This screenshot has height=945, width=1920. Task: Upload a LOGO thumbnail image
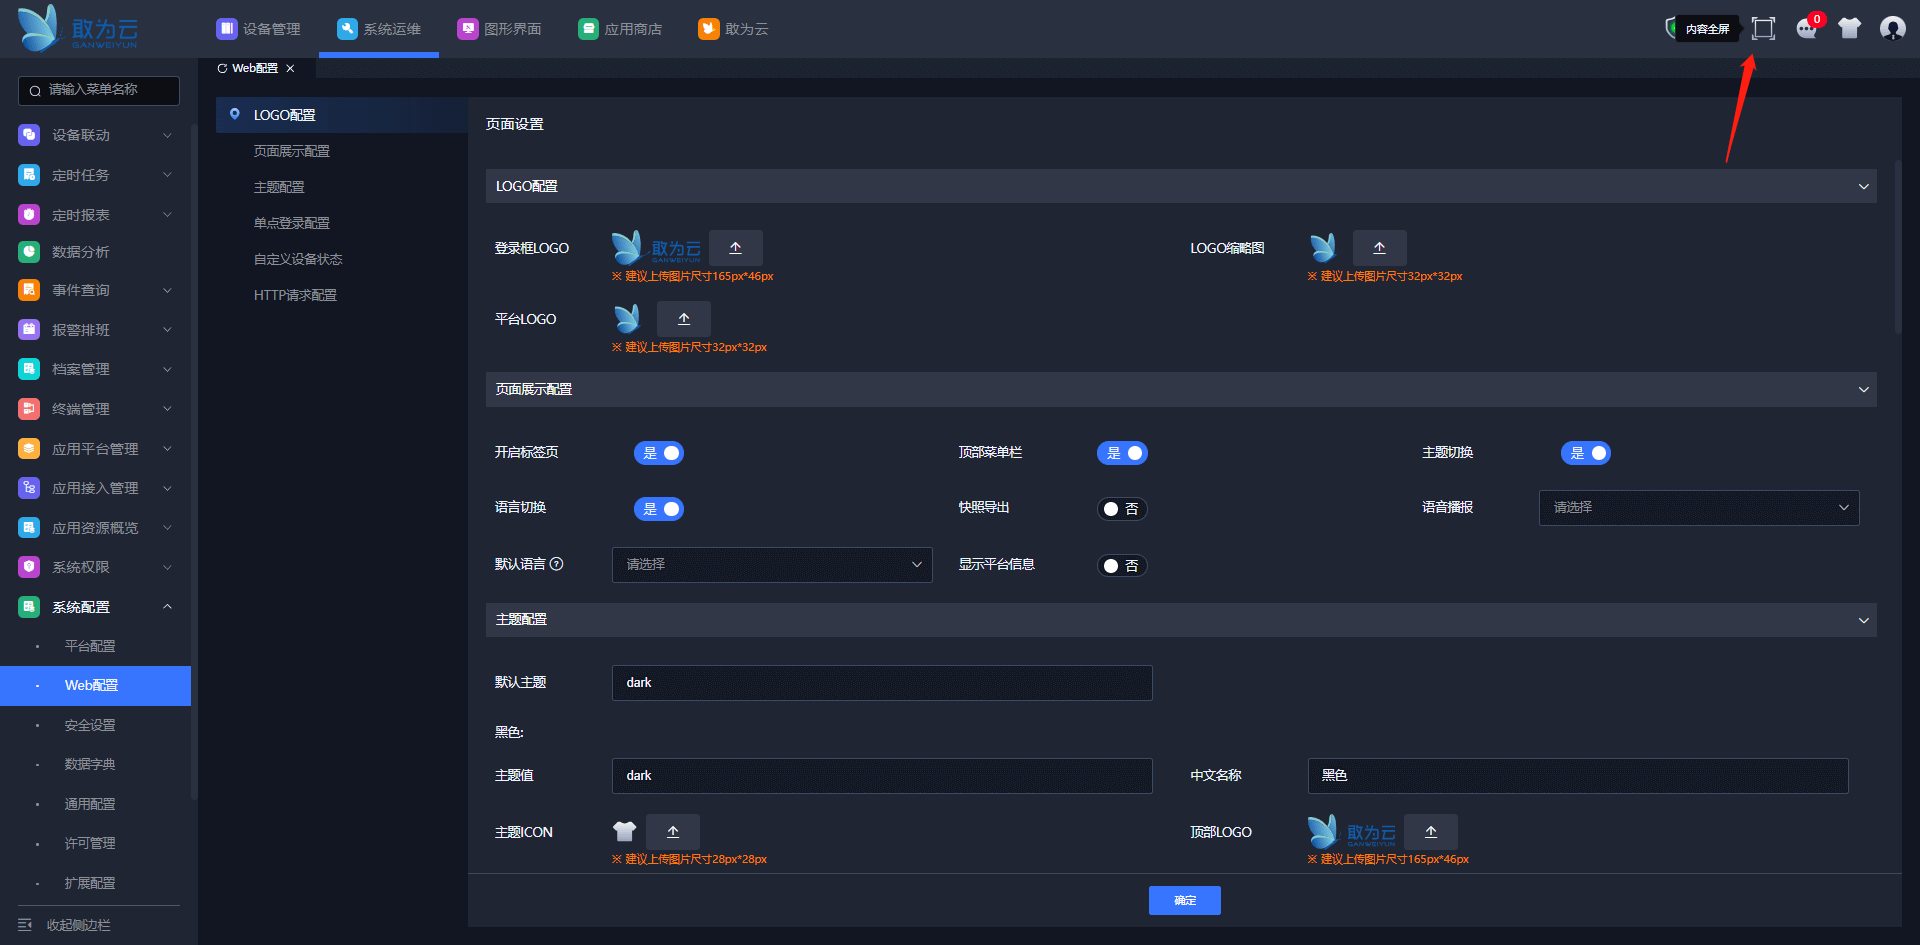[x=1379, y=248]
